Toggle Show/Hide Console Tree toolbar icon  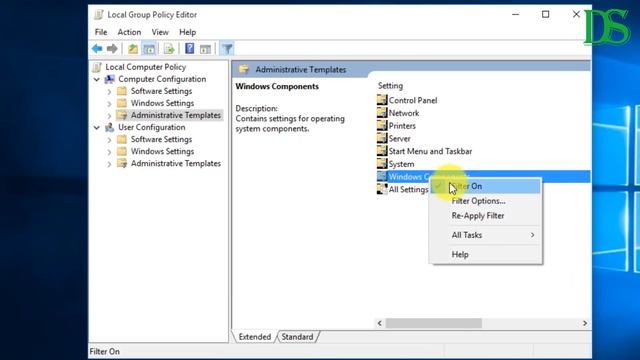point(149,49)
